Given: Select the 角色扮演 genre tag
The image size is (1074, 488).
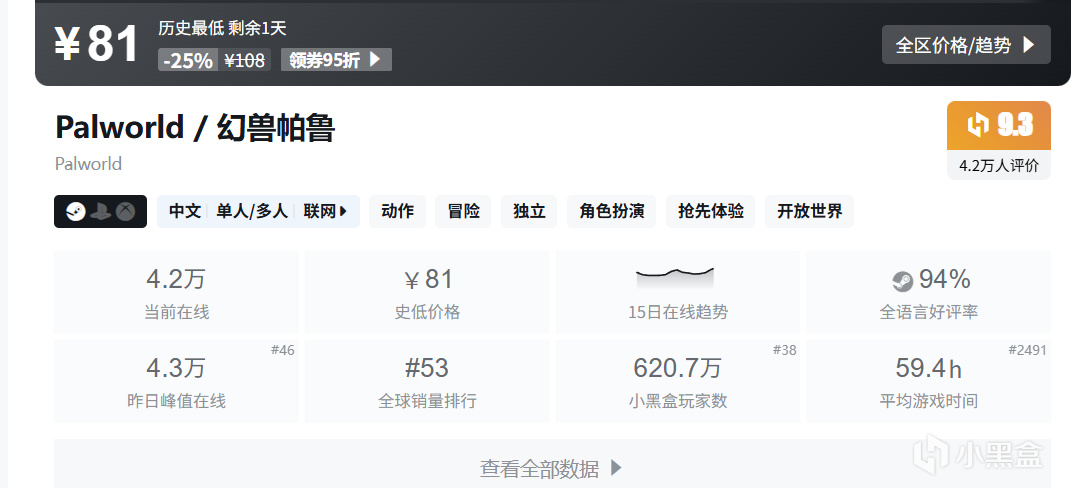Looking at the screenshot, I should pyautogui.click(x=612, y=211).
